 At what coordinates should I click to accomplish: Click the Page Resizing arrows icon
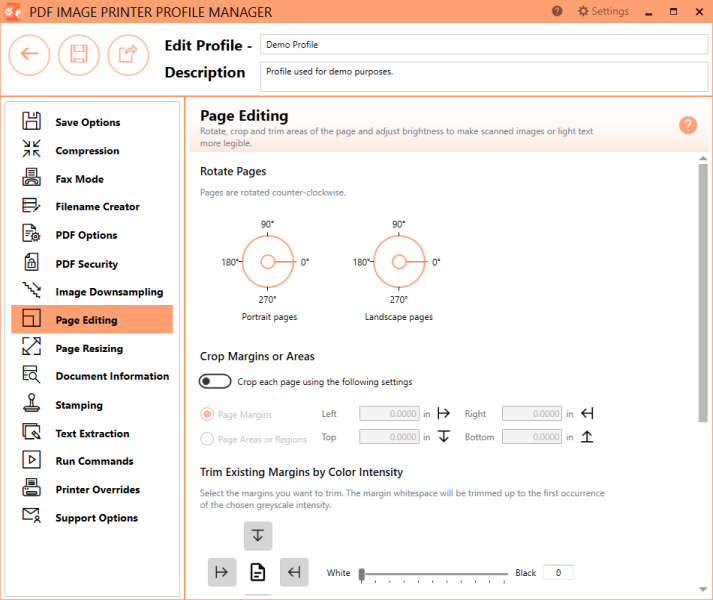pyautogui.click(x=31, y=346)
